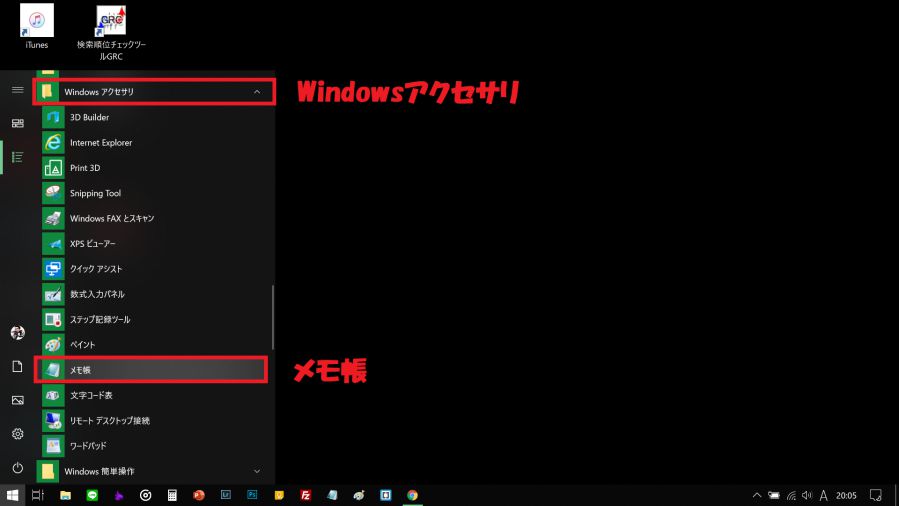Open LINE from the taskbar
This screenshot has height=506, width=899.
pyautogui.click(x=92, y=495)
